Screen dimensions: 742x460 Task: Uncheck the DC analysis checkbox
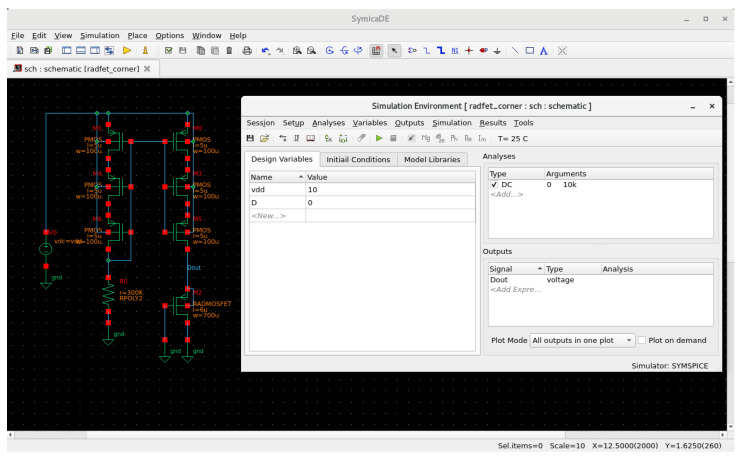tap(494, 185)
